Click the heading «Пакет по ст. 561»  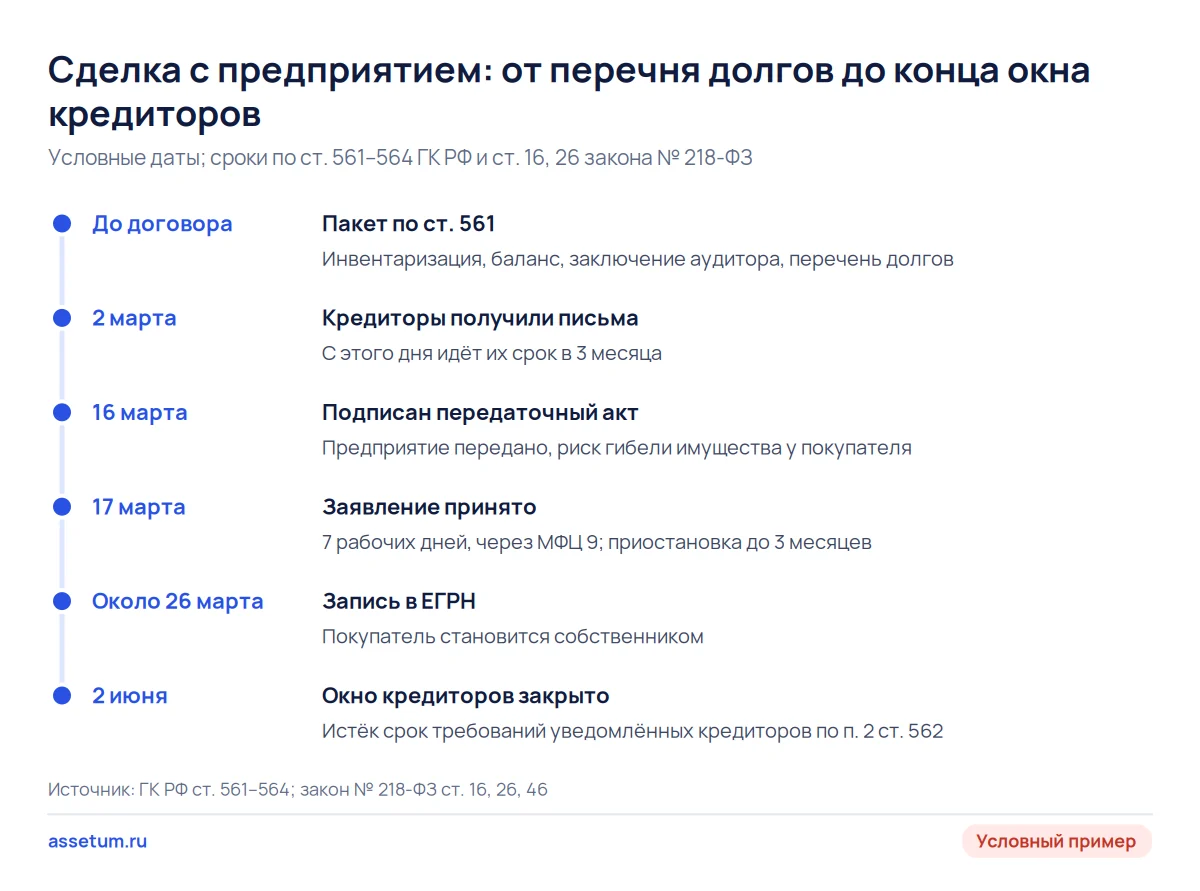408,224
